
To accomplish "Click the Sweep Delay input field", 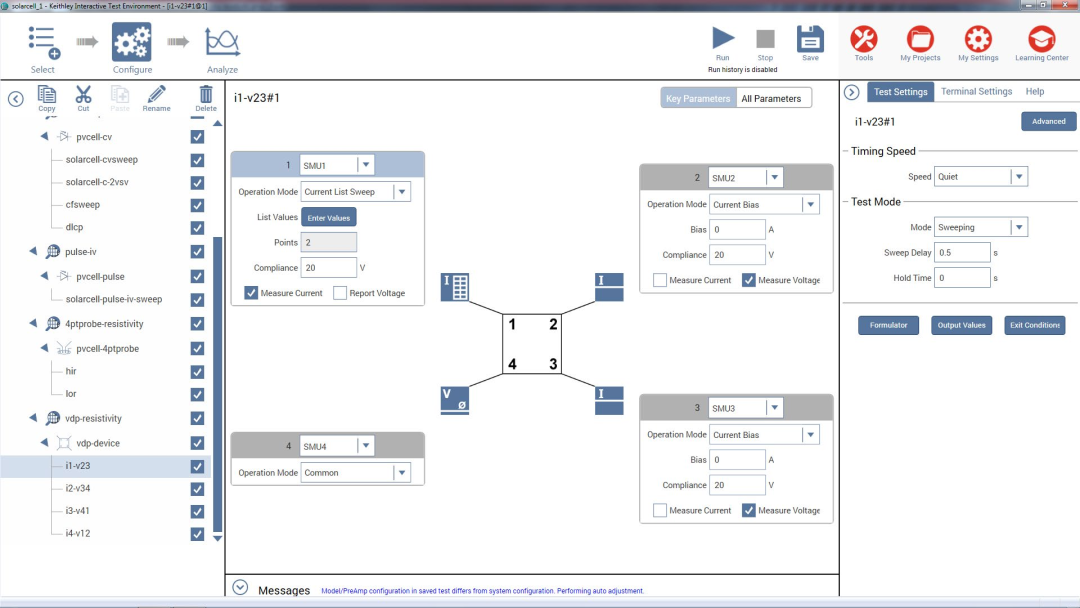I will (962, 252).
